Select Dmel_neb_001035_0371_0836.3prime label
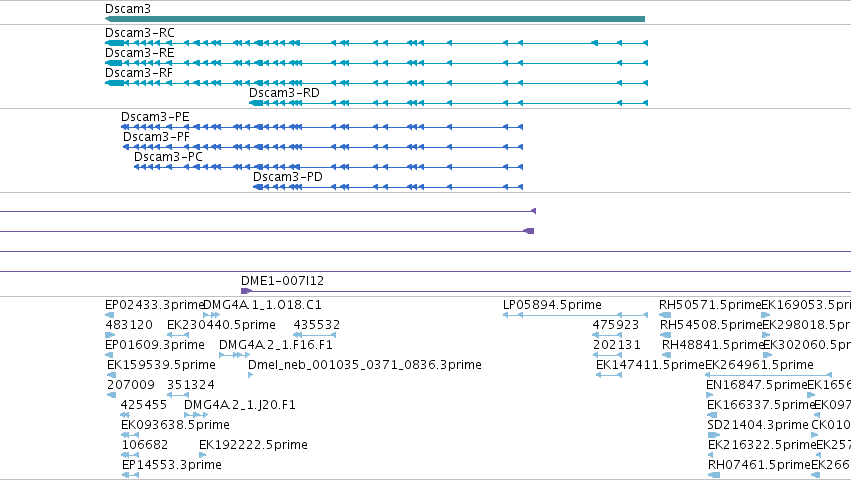 click(x=365, y=365)
